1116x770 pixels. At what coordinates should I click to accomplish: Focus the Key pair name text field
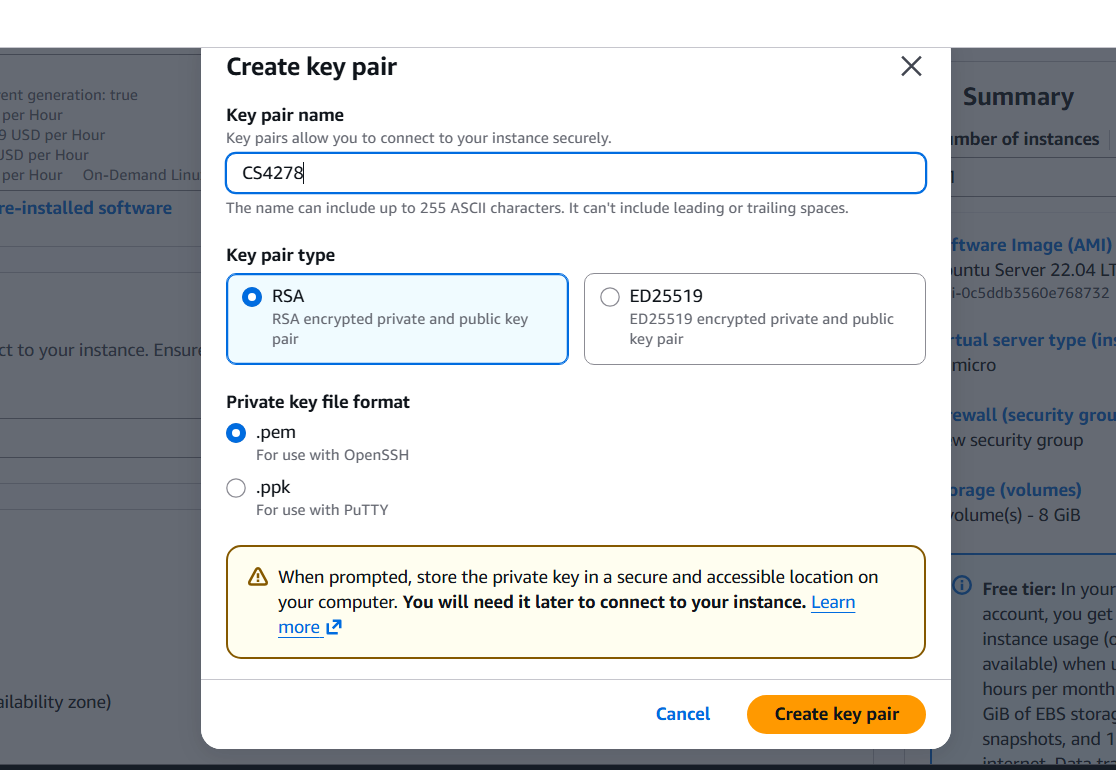point(575,173)
